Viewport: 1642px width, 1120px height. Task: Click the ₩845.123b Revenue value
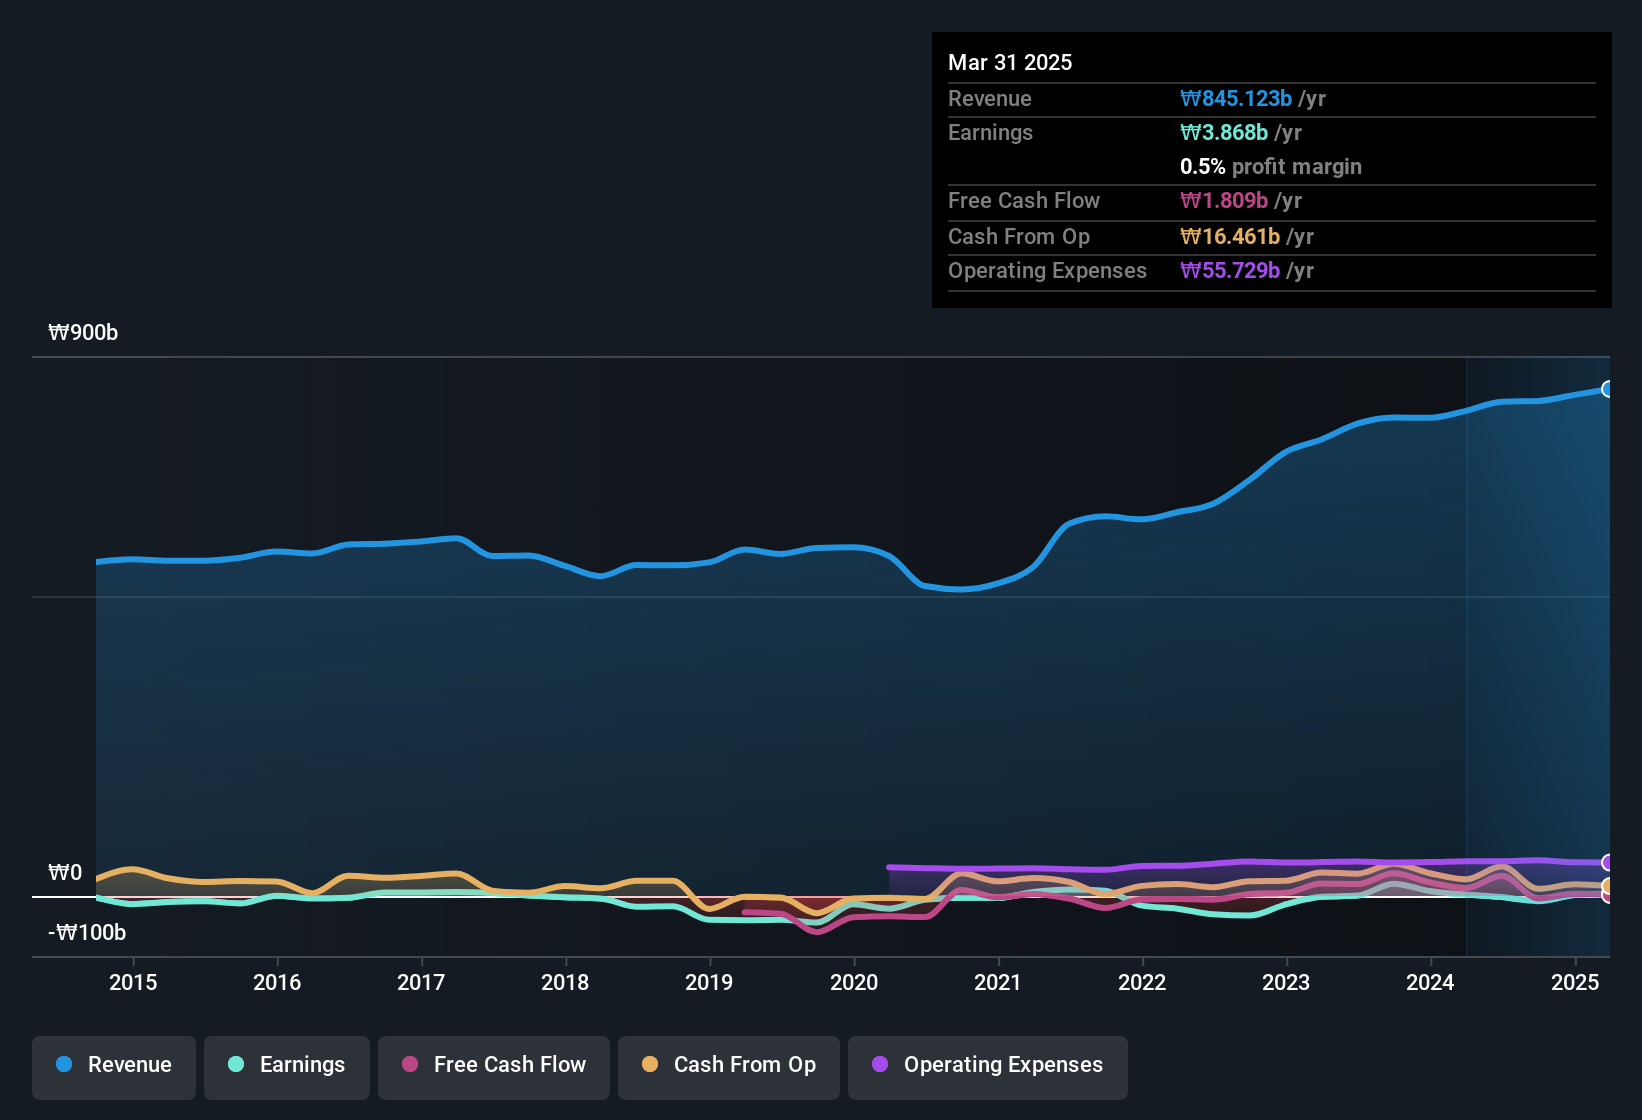pos(1237,98)
